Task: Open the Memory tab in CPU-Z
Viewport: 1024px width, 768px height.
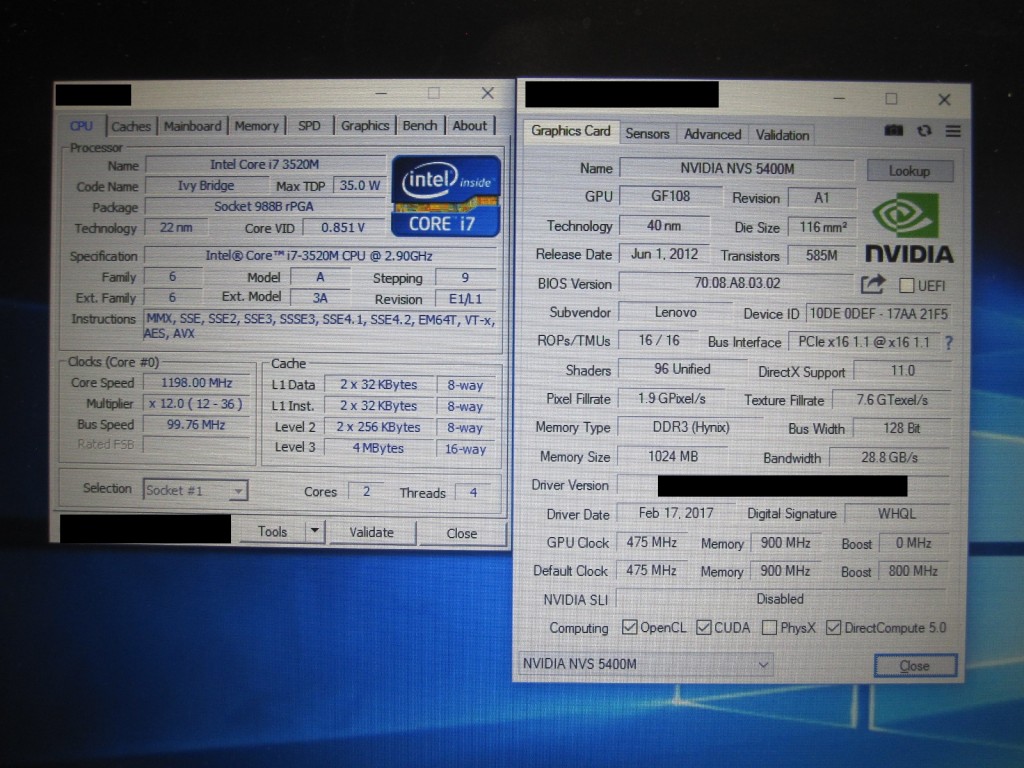Action: point(257,126)
